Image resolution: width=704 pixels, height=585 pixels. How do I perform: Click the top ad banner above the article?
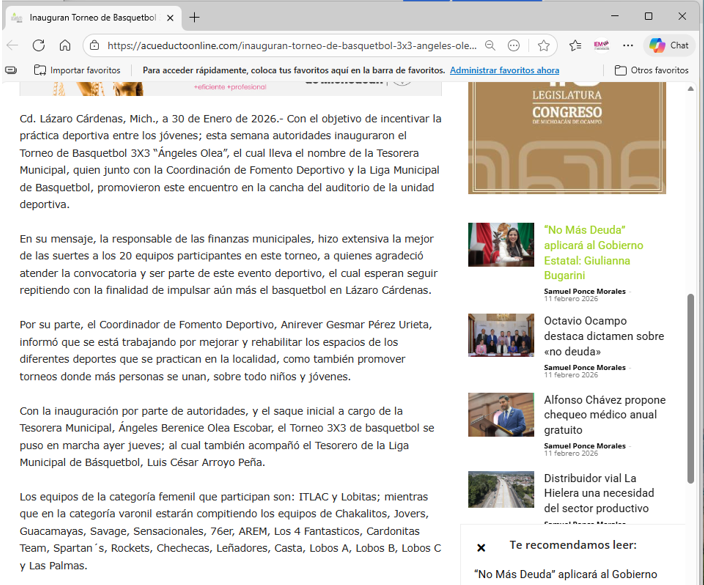tap(230, 88)
